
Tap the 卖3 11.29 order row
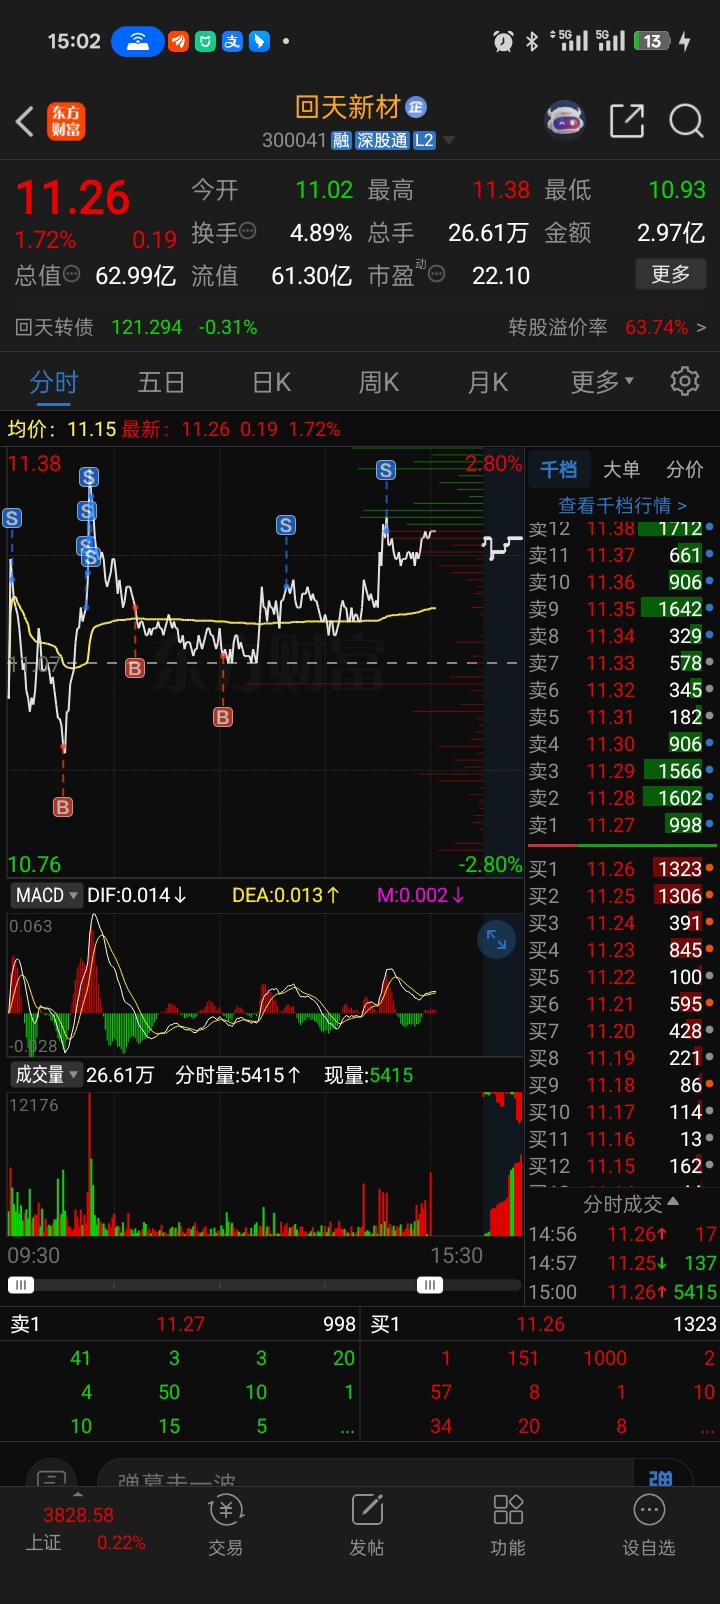[622, 771]
